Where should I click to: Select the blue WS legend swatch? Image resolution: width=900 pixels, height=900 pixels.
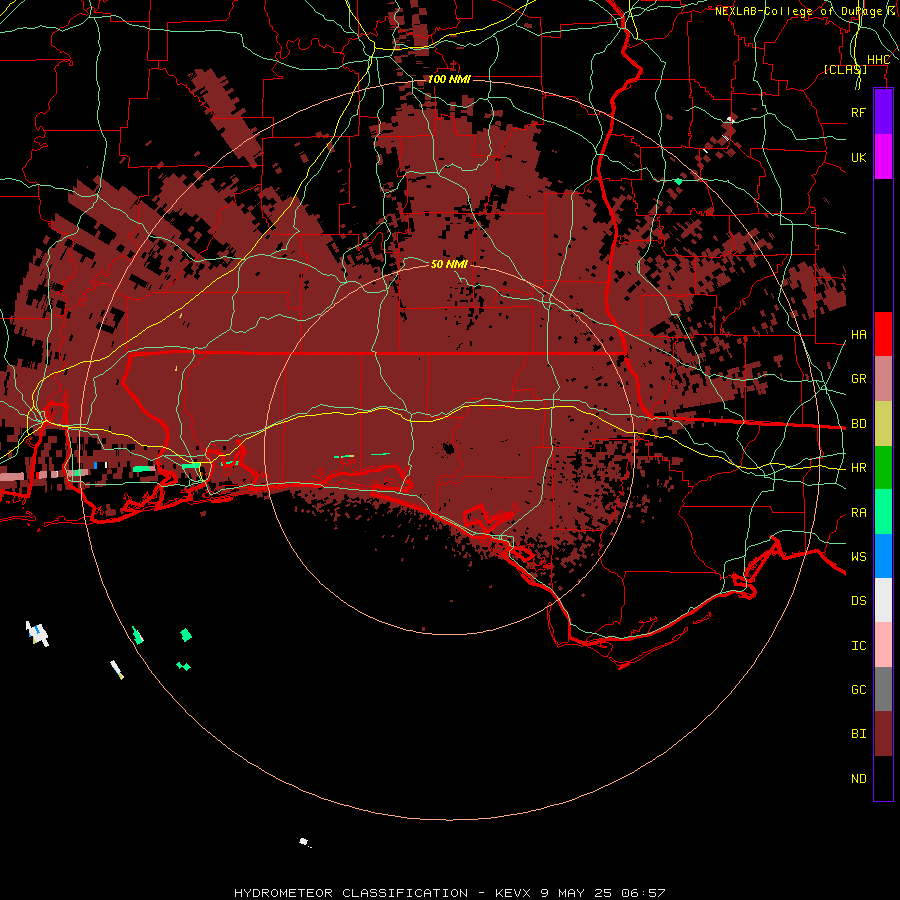point(883,556)
